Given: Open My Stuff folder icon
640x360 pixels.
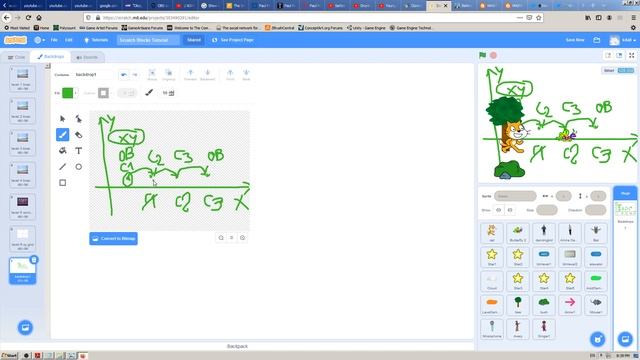Looking at the screenshot, I should click(x=597, y=40).
